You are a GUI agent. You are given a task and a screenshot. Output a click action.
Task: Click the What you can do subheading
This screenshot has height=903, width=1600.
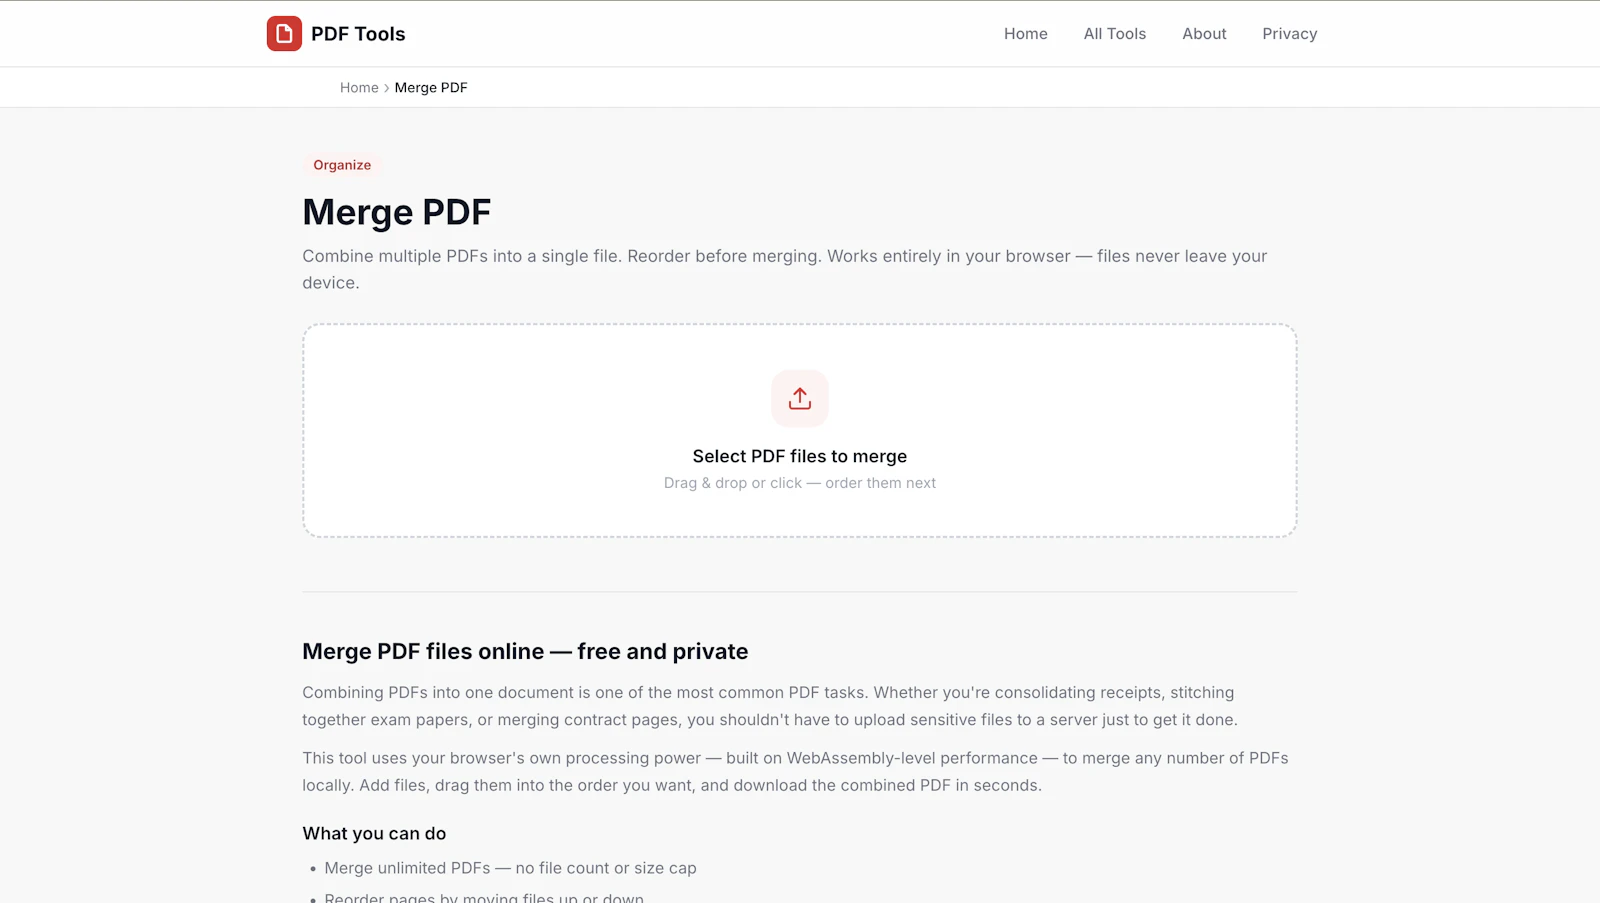[375, 834]
